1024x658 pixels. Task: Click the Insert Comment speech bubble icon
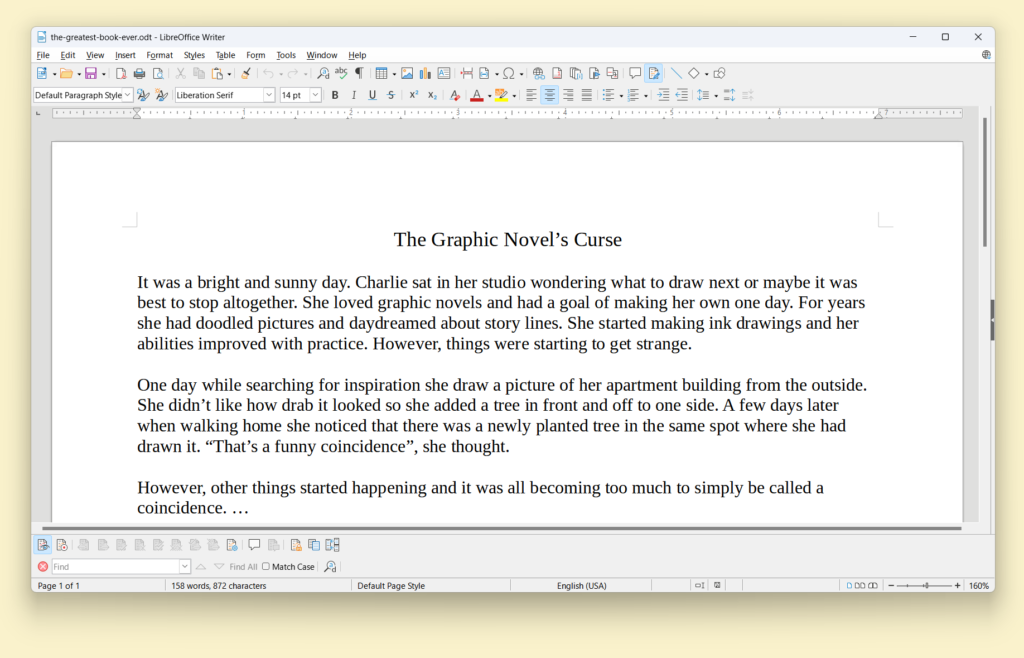coord(635,74)
